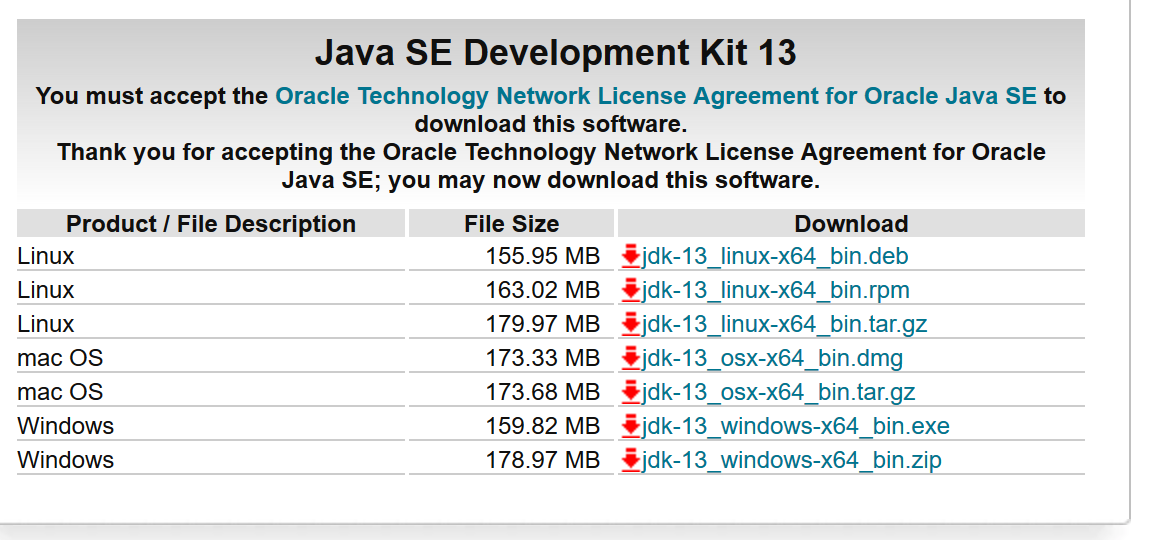
Task: Click red download arrow beside osx-x64_bin.dmg
Action: [x=630, y=359]
